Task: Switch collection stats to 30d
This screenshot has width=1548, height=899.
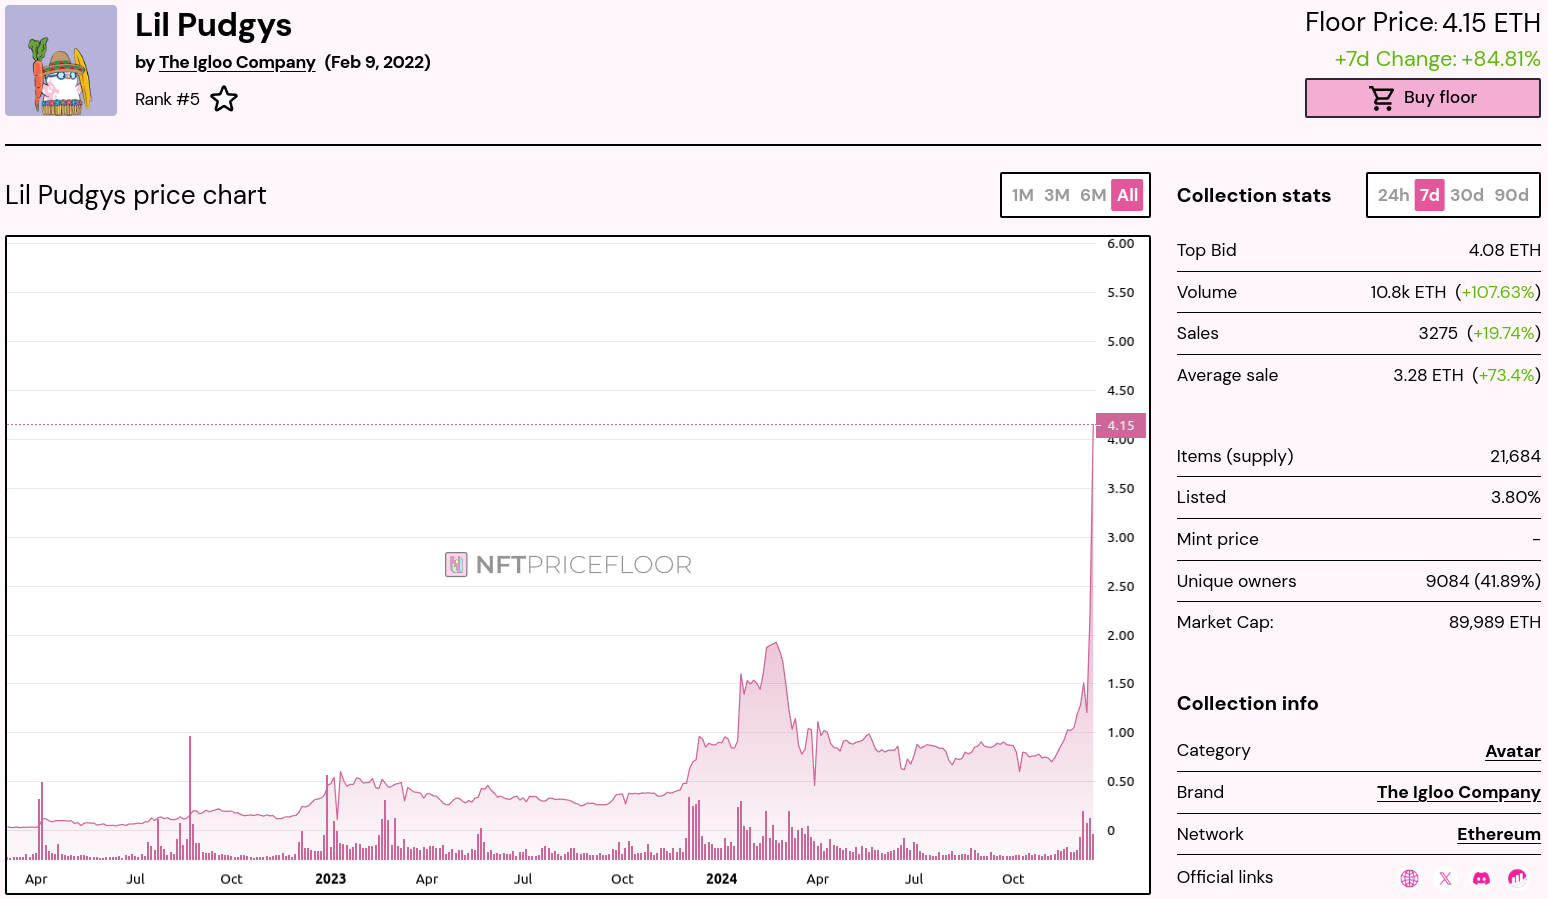Action: pos(1467,195)
